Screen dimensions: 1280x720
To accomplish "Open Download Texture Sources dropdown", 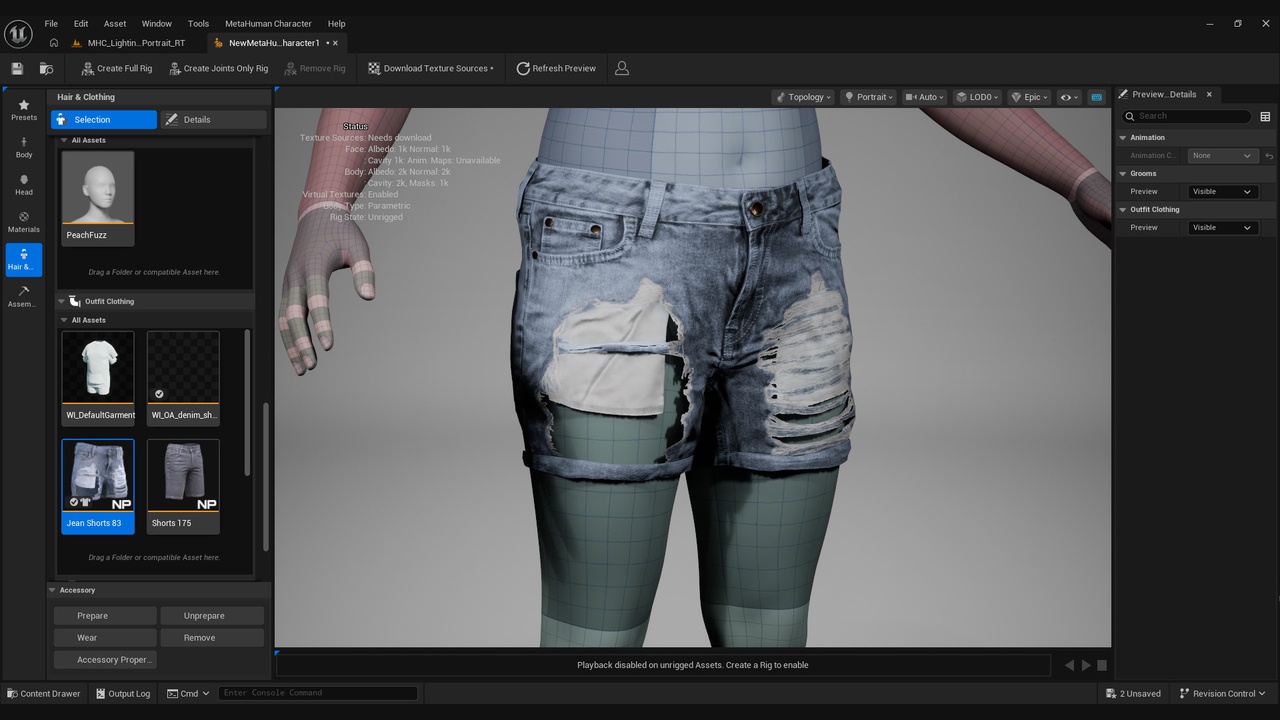I will pos(431,68).
